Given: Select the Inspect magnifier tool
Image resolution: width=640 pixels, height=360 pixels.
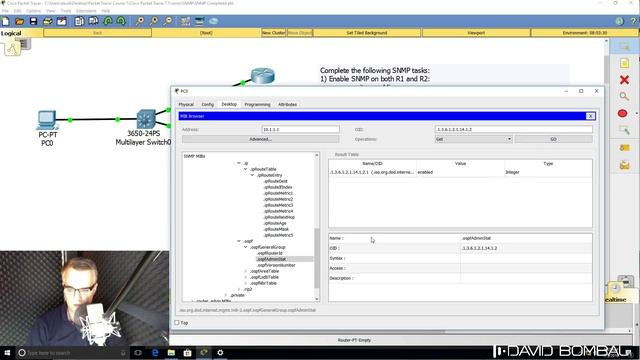Looking at the screenshot, I should pos(624,96).
